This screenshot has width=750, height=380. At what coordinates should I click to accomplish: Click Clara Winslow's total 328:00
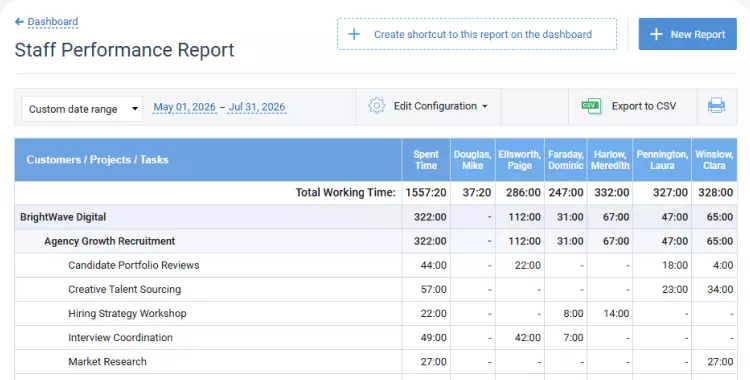716,192
